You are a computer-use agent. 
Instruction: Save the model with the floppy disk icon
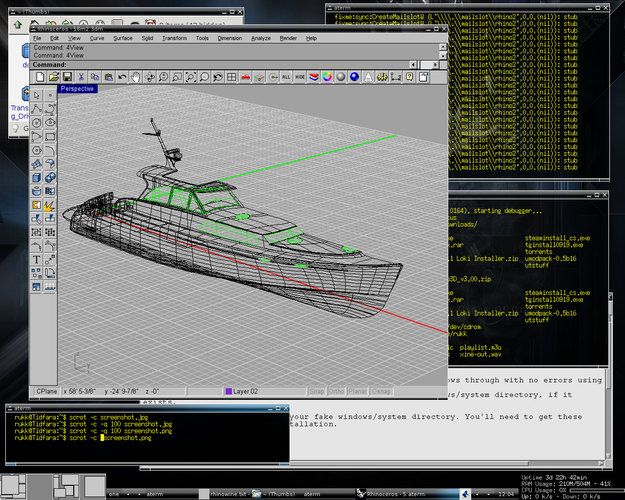point(67,77)
